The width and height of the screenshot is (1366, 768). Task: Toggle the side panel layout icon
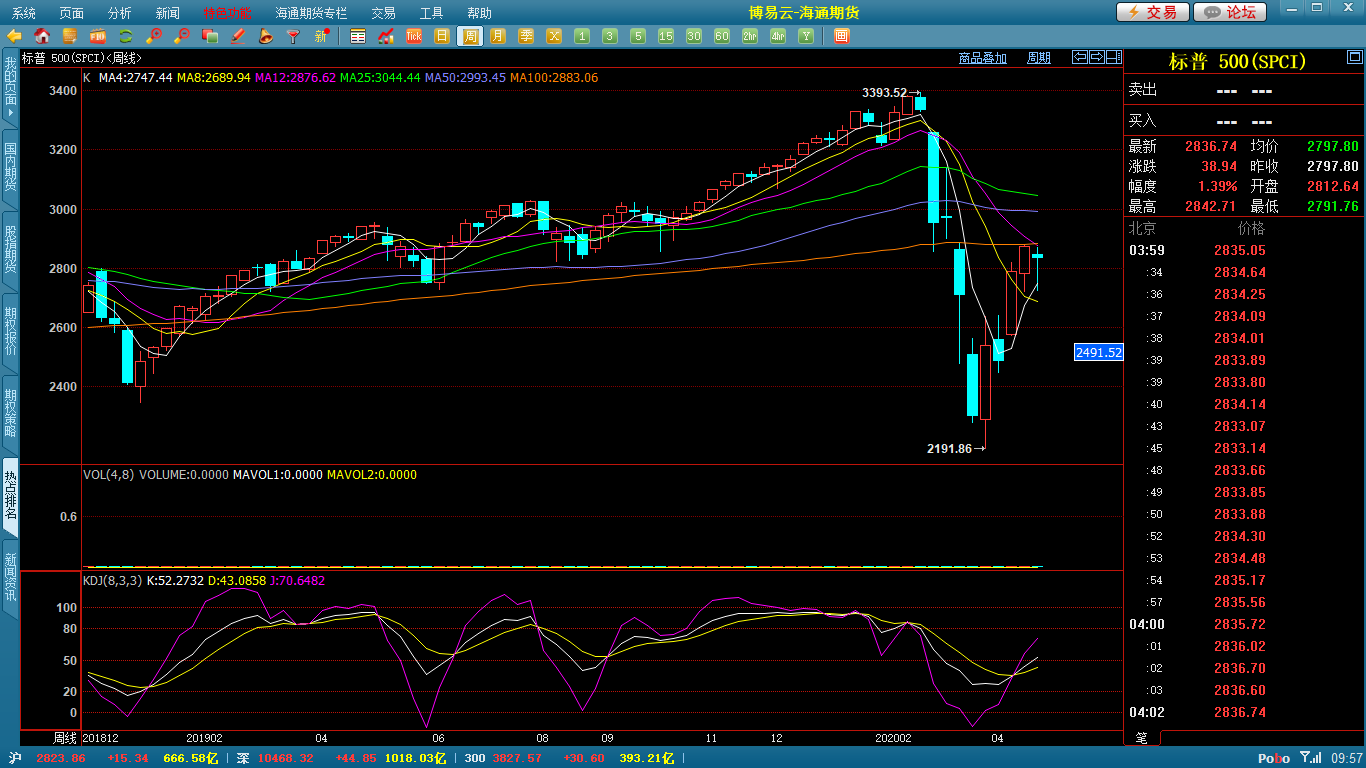1112,57
